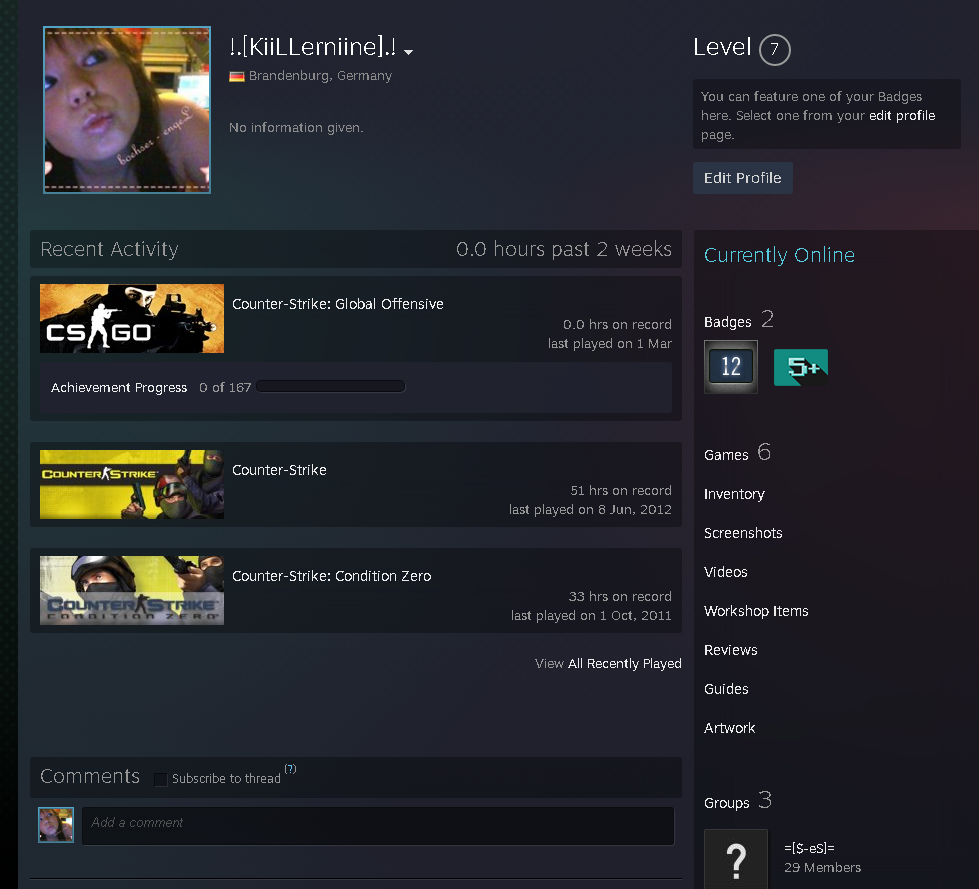The width and height of the screenshot is (979, 889).
Task: Click Brandenburg, Germany location text
Action: (320, 76)
